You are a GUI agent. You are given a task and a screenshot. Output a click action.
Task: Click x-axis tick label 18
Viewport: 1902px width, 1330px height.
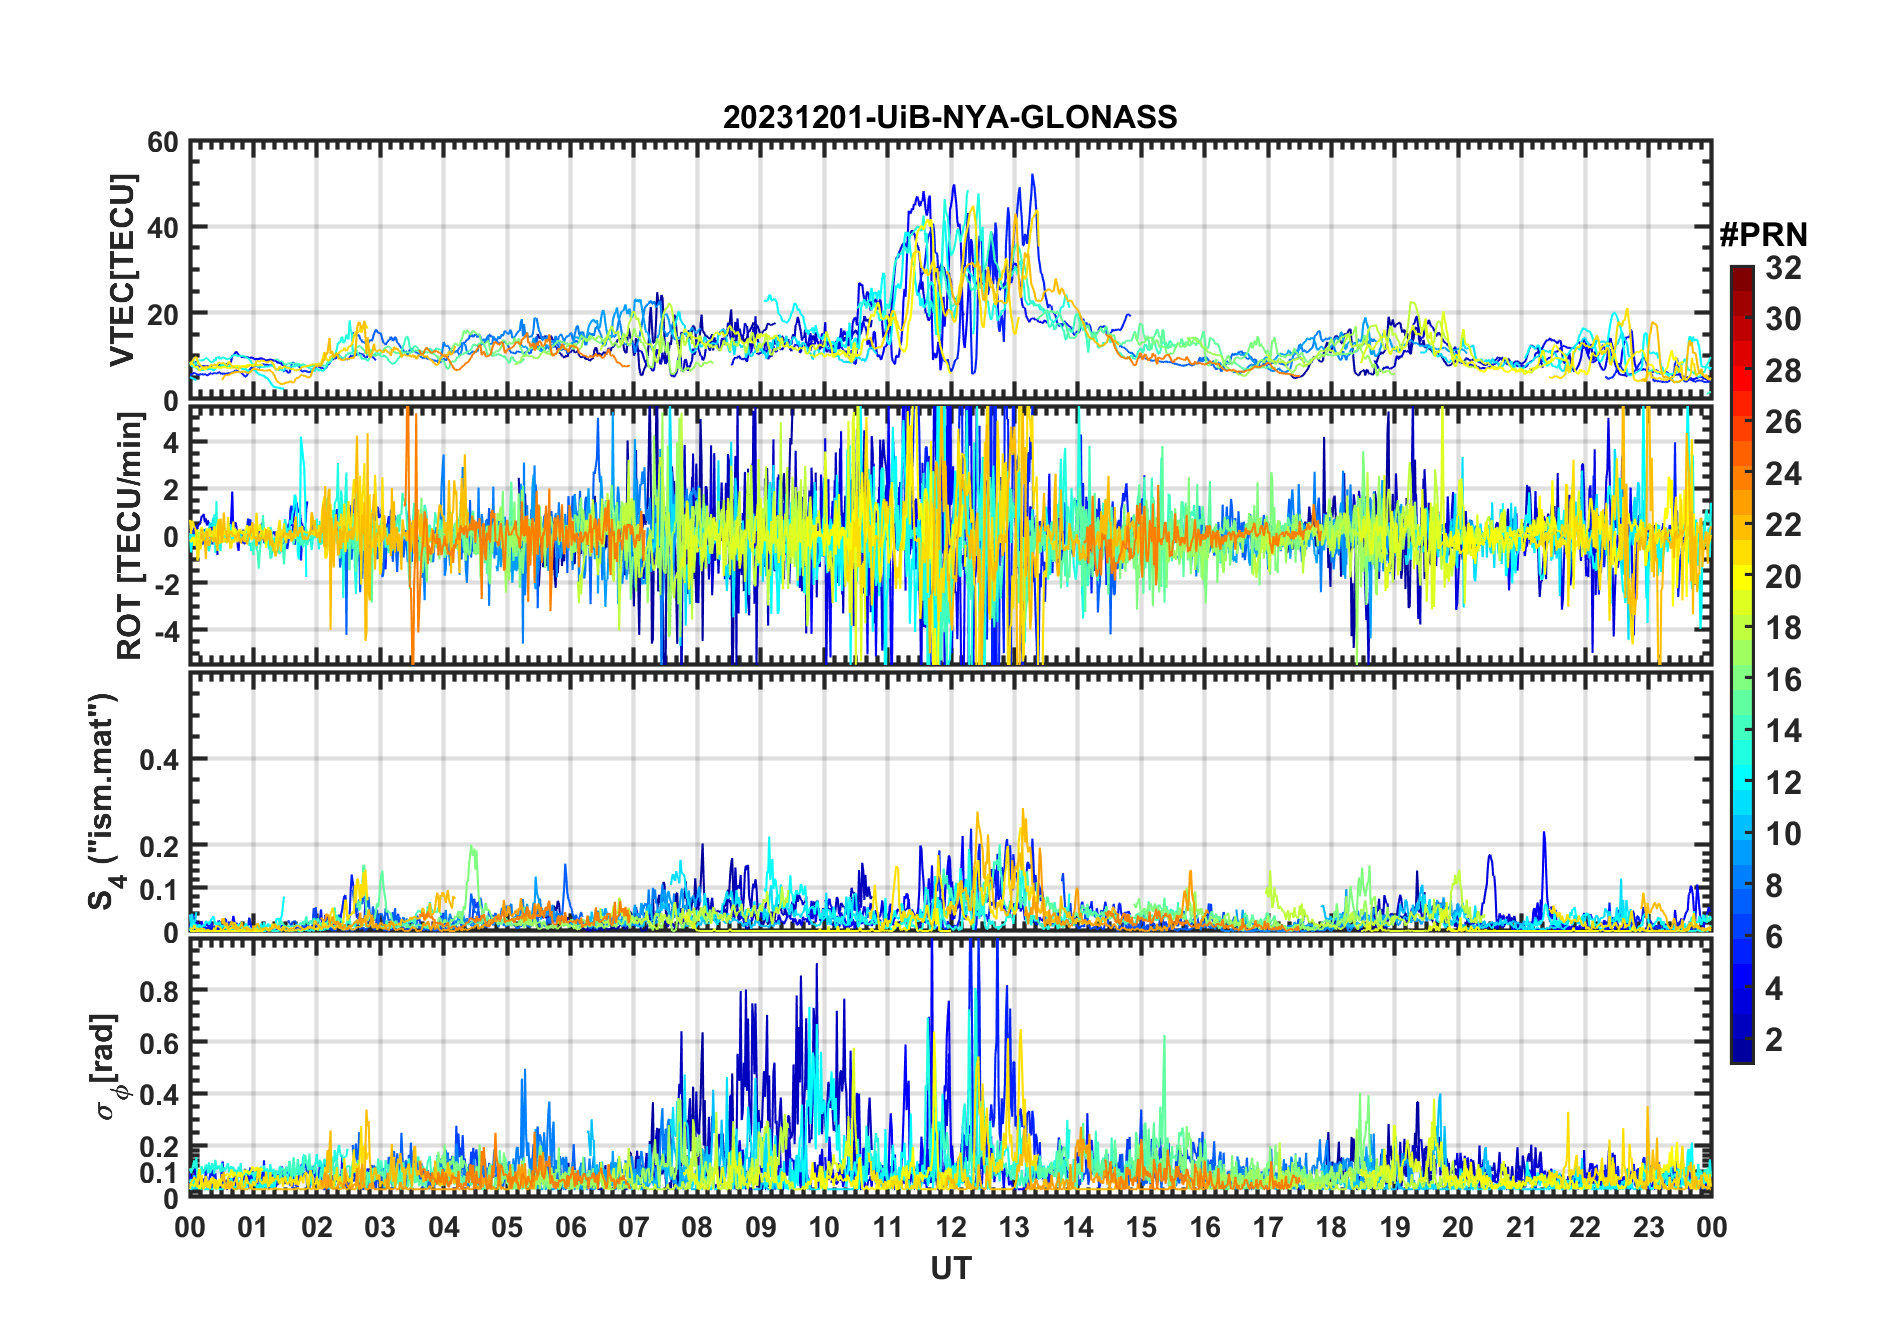coord(1331,1227)
